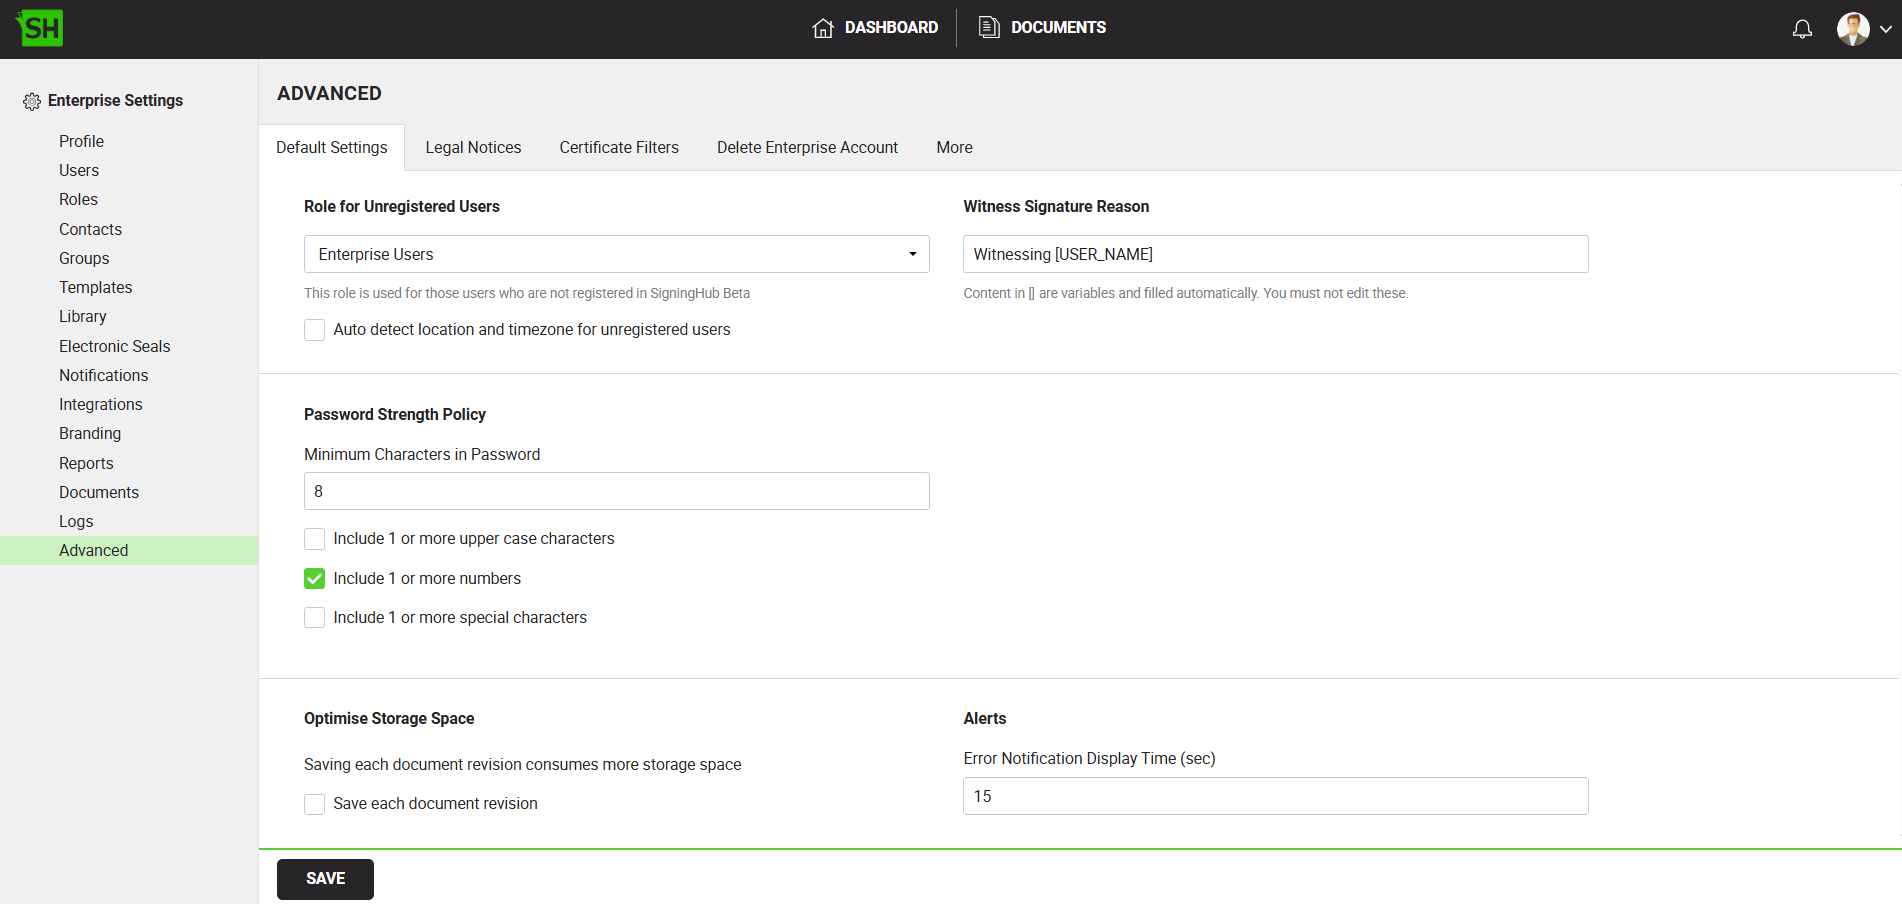Expand the account menu chevron

(x=1886, y=29)
